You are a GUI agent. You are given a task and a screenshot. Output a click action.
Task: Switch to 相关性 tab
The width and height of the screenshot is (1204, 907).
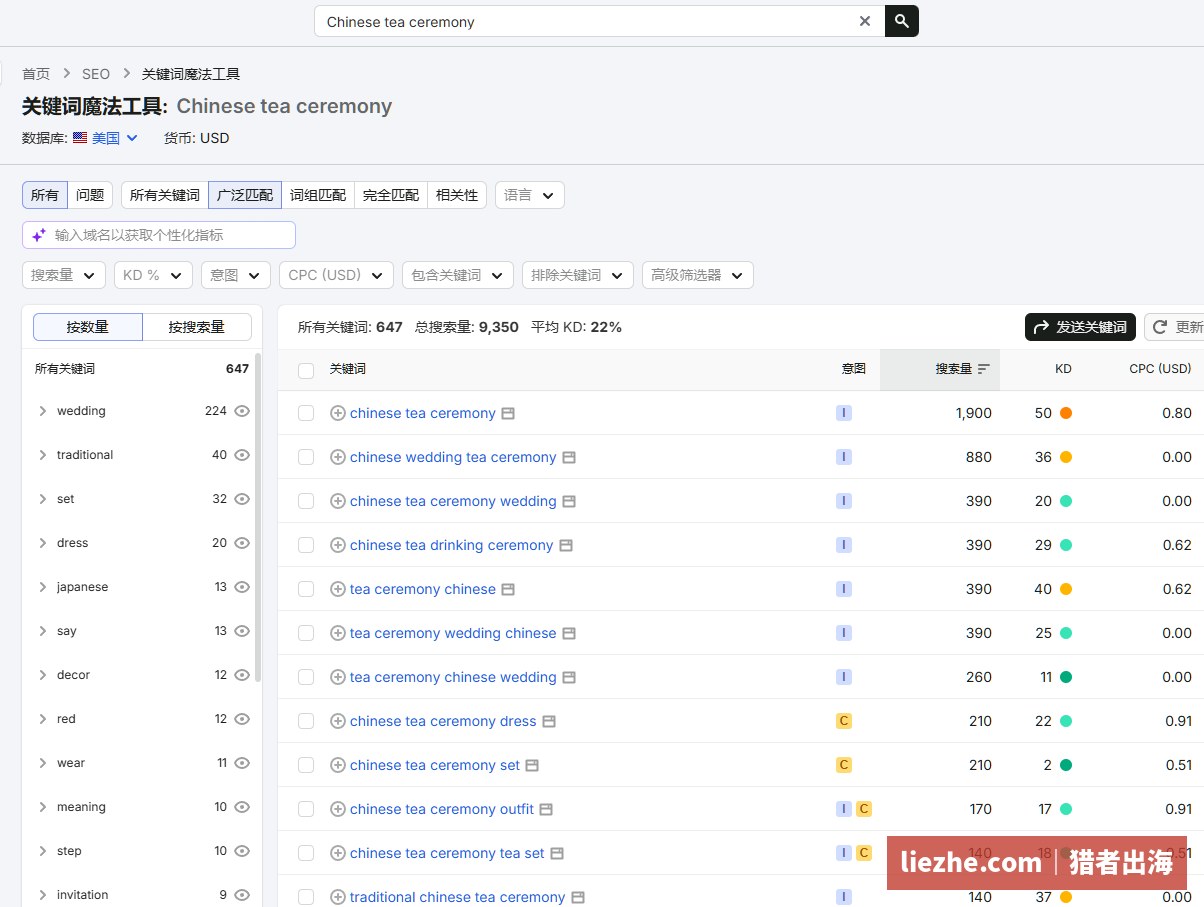[x=457, y=195]
